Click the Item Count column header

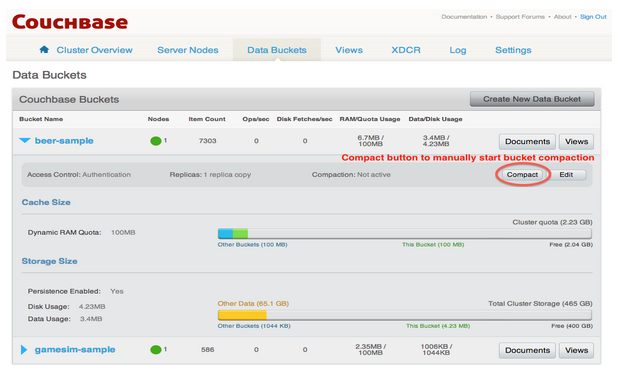click(x=207, y=119)
